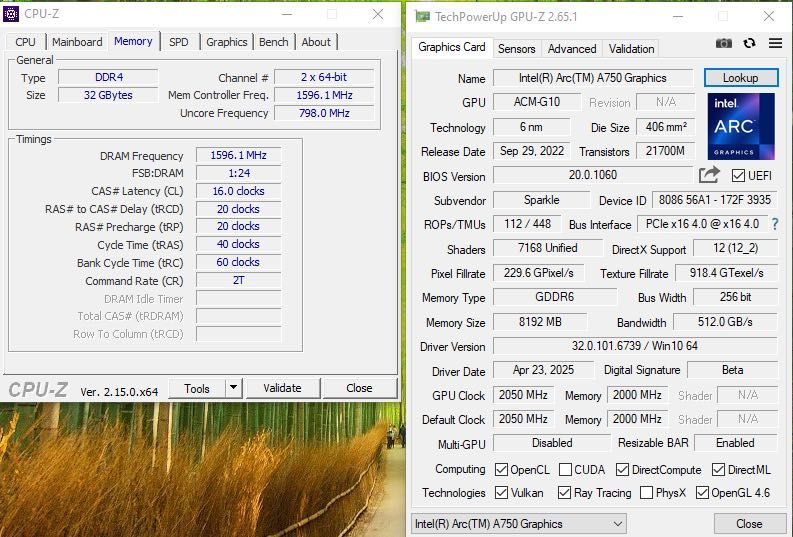Toggle the CUDA checkbox
This screenshot has height=537, width=793.
coord(565,470)
